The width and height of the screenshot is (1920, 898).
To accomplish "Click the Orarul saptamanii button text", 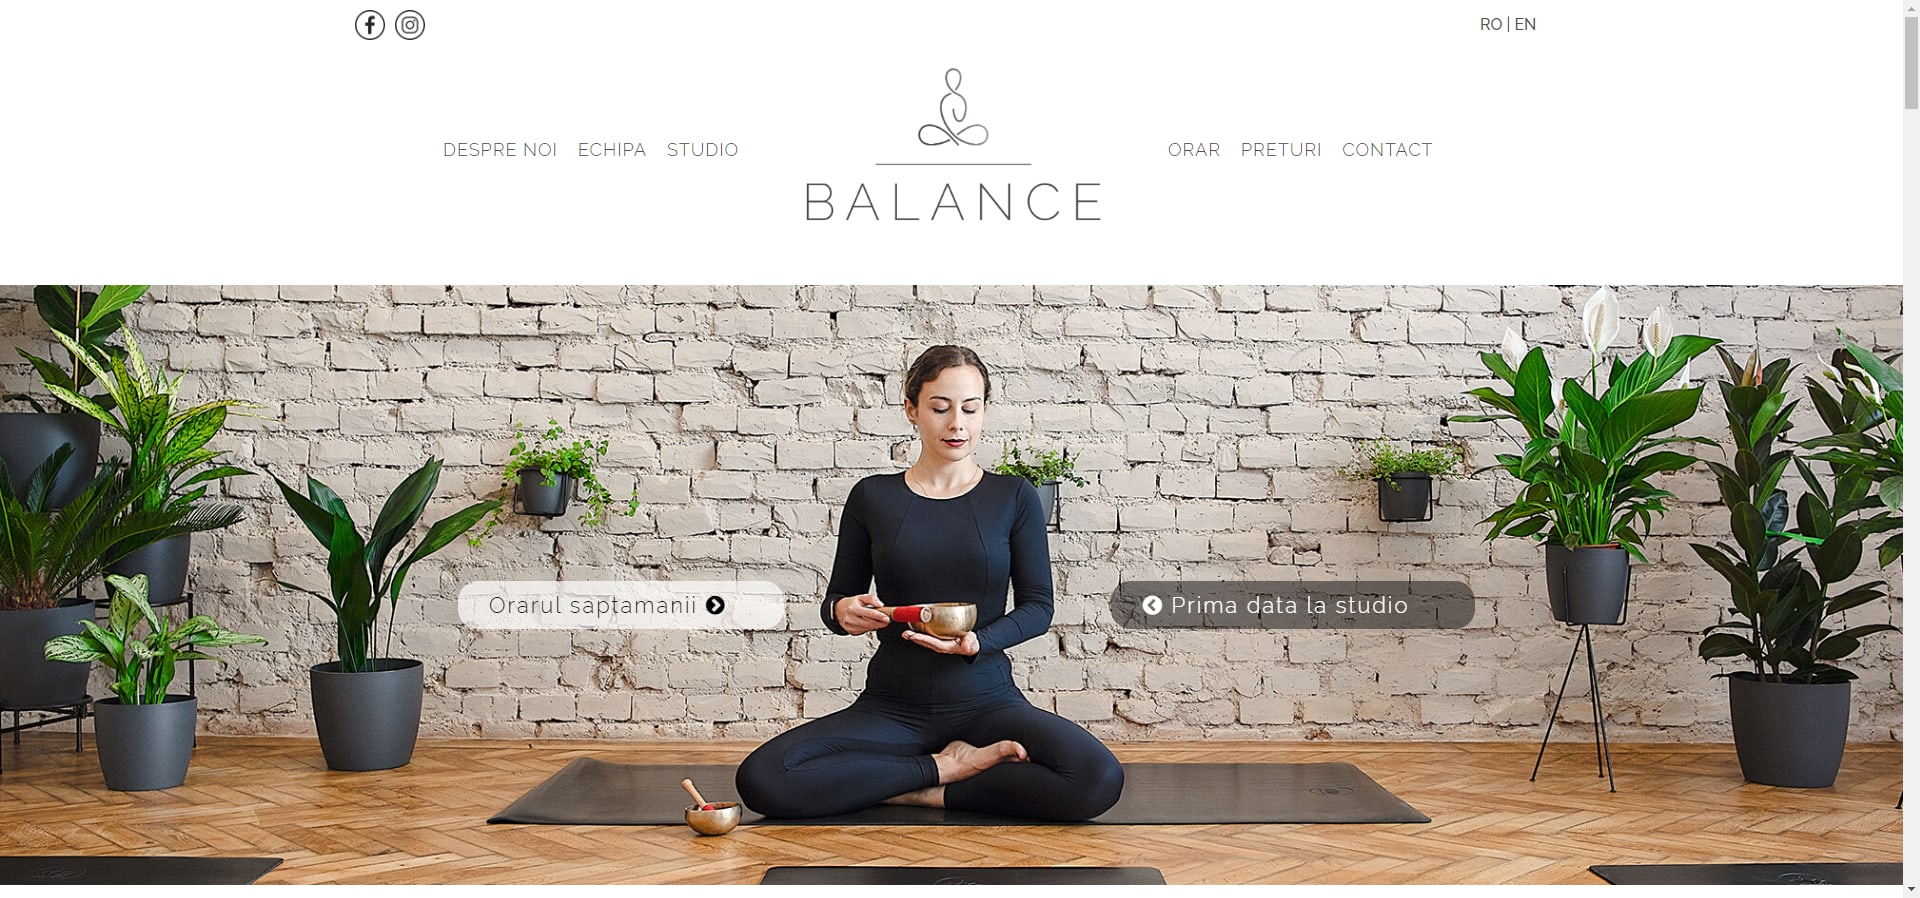I will (593, 605).
